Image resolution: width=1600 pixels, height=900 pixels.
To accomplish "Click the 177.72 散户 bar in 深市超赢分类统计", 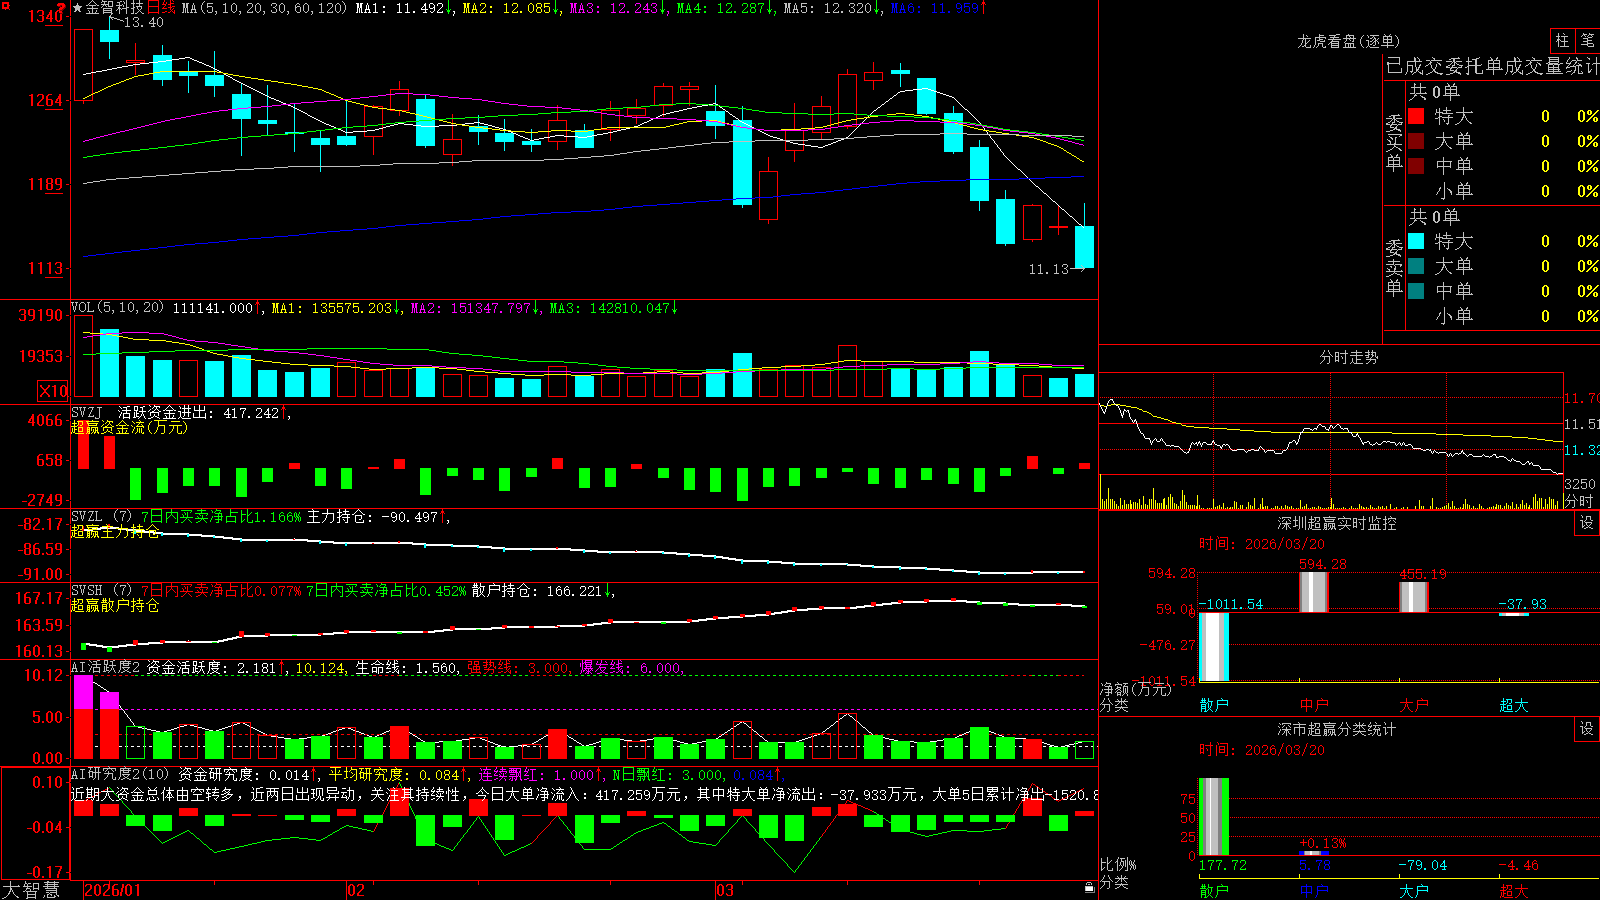I will point(1213,816).
